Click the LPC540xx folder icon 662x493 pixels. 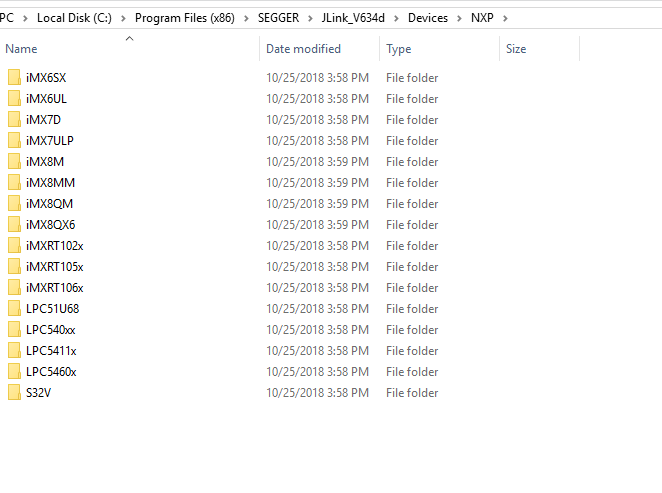click(x=14, y=330)
